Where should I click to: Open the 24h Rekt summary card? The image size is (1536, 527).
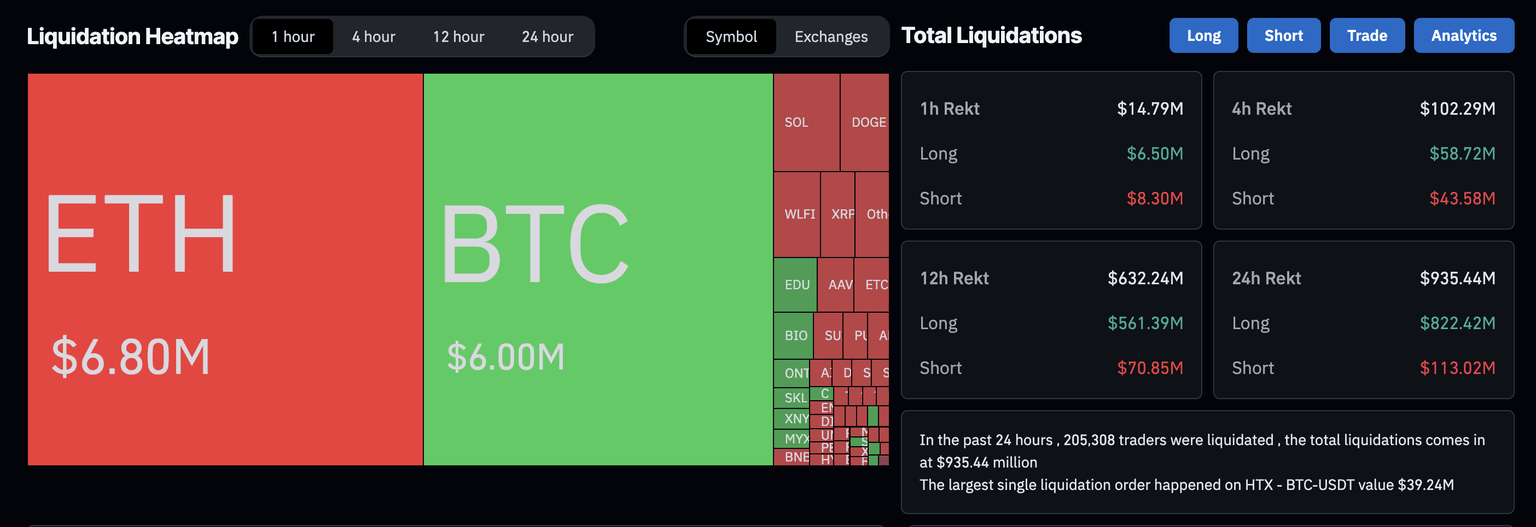tap(1363, 320)
